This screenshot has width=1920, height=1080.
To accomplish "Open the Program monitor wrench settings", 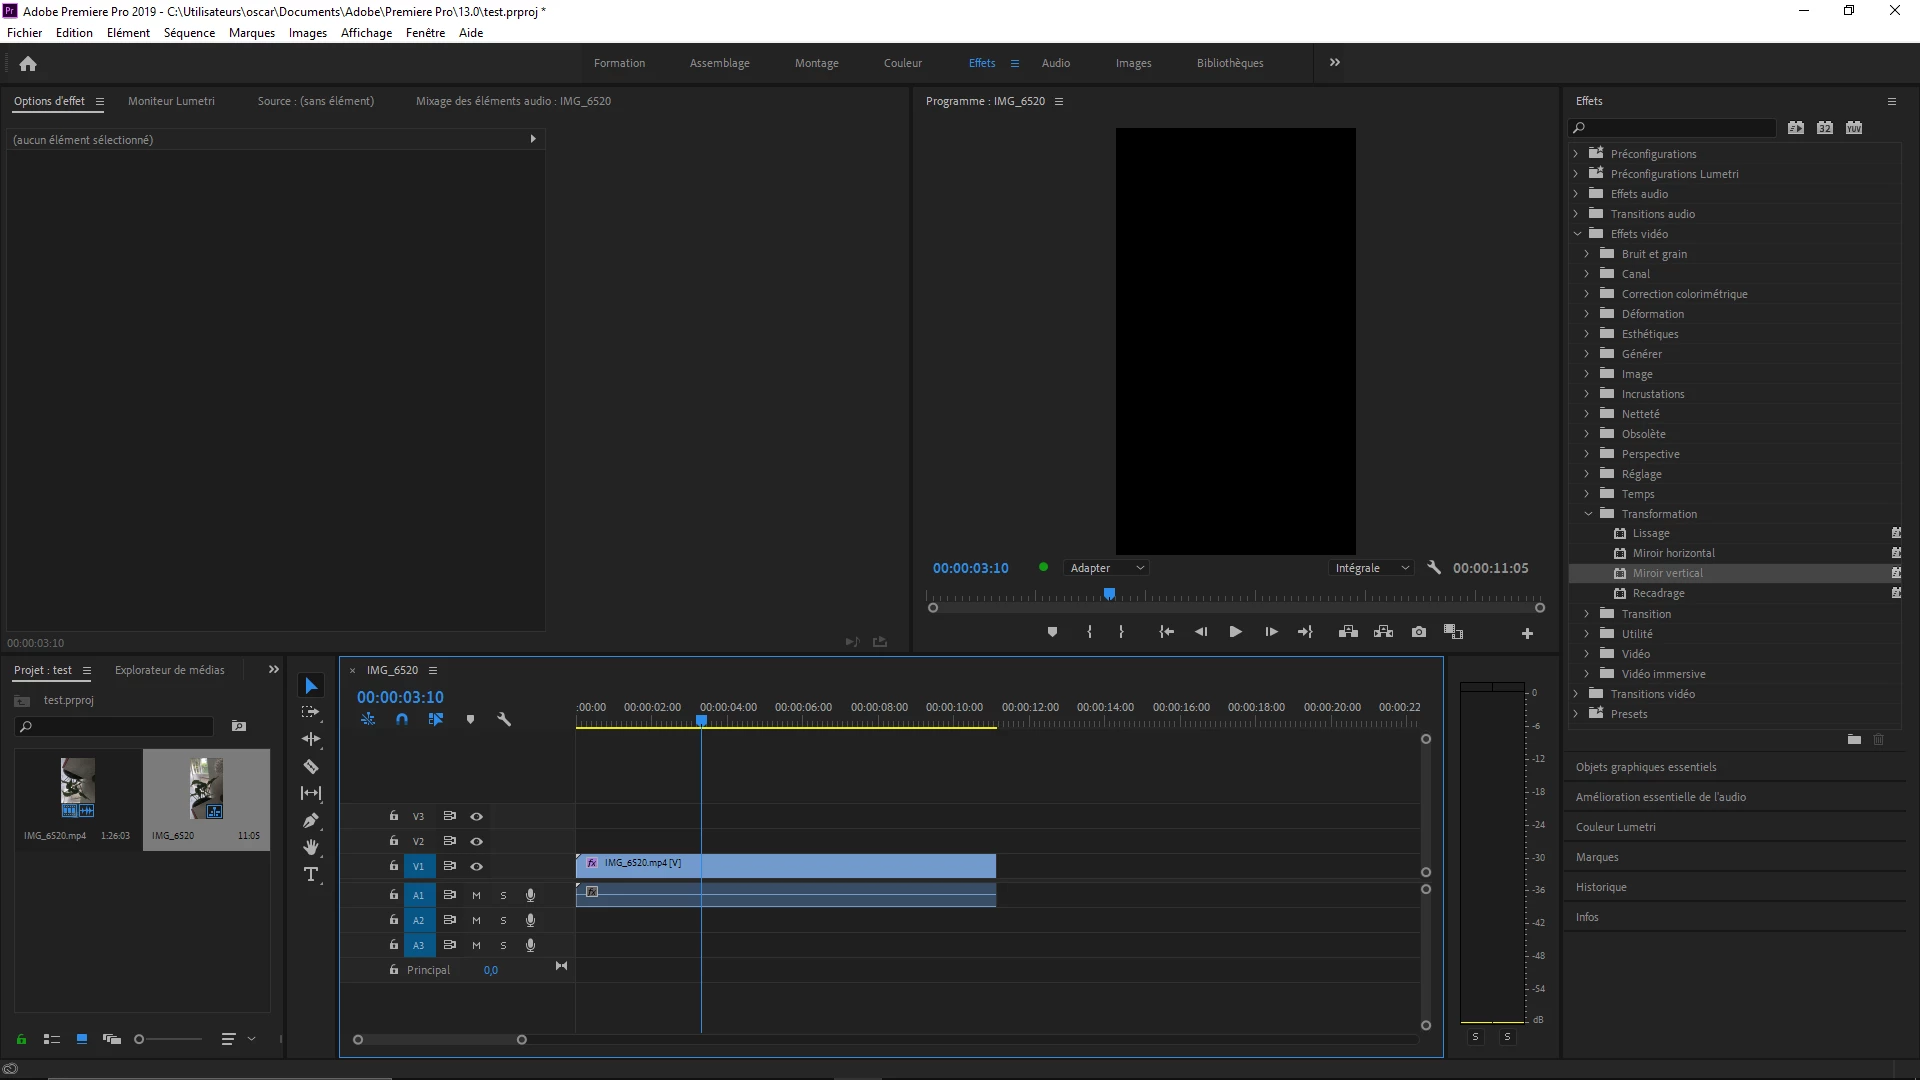I will point(1434,567).
